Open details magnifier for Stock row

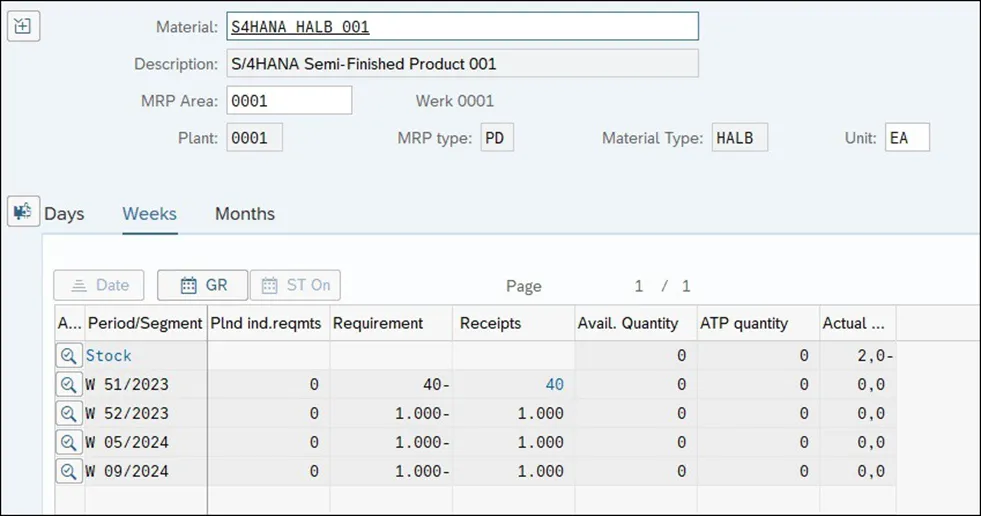tap(69, 356)
